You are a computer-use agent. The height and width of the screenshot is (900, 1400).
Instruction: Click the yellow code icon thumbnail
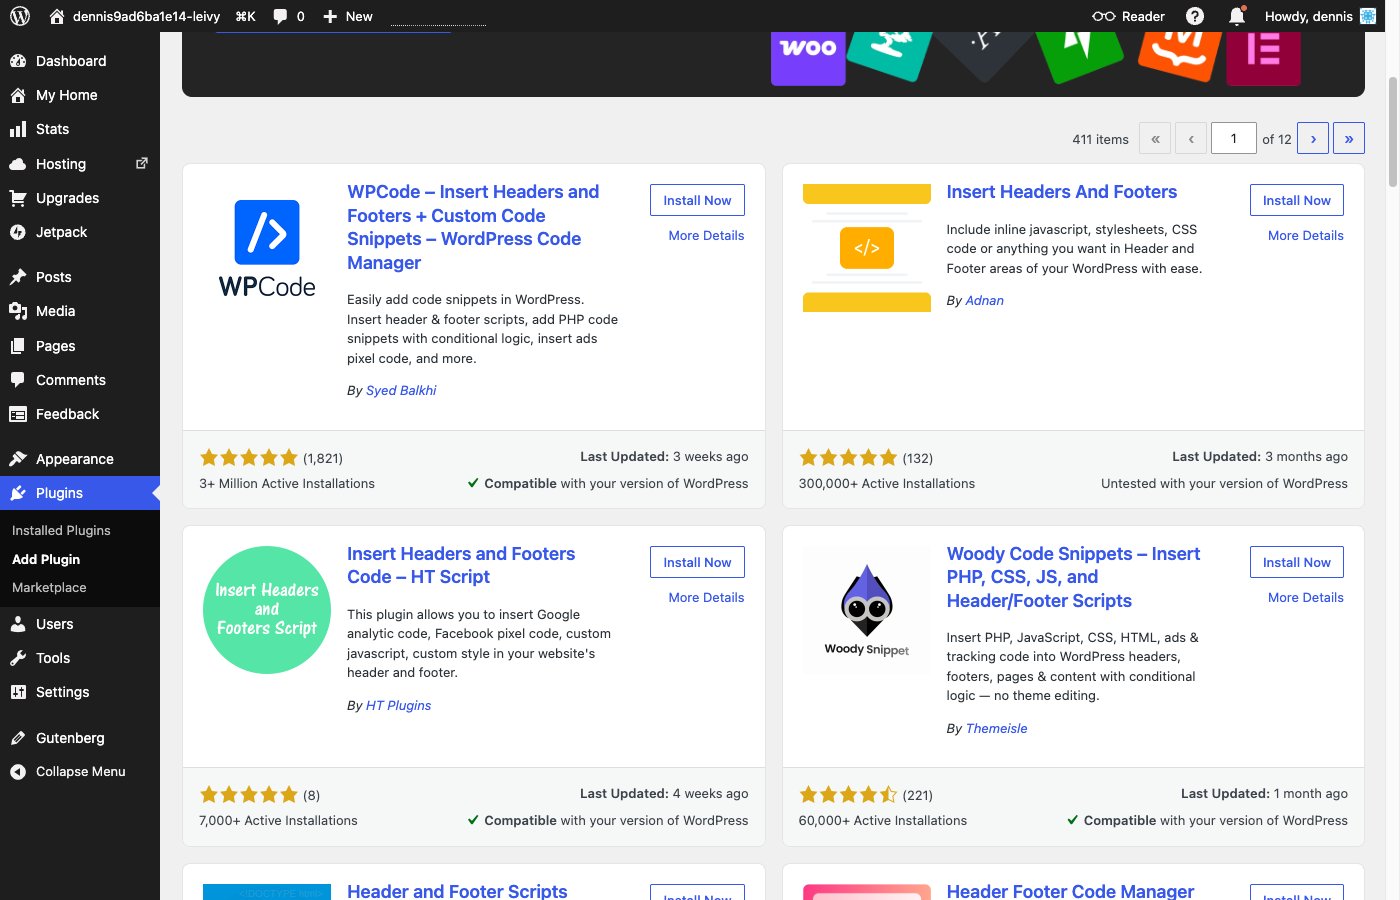click(x=867, y=248)
